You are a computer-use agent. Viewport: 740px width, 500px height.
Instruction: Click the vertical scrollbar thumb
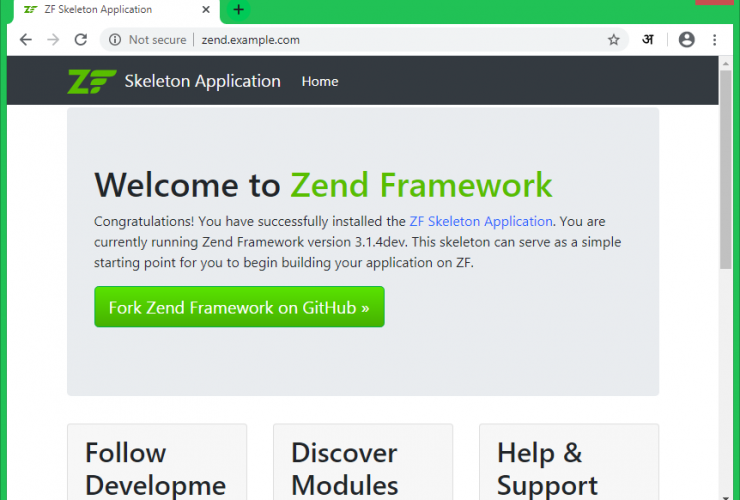[x=725, y=170]
